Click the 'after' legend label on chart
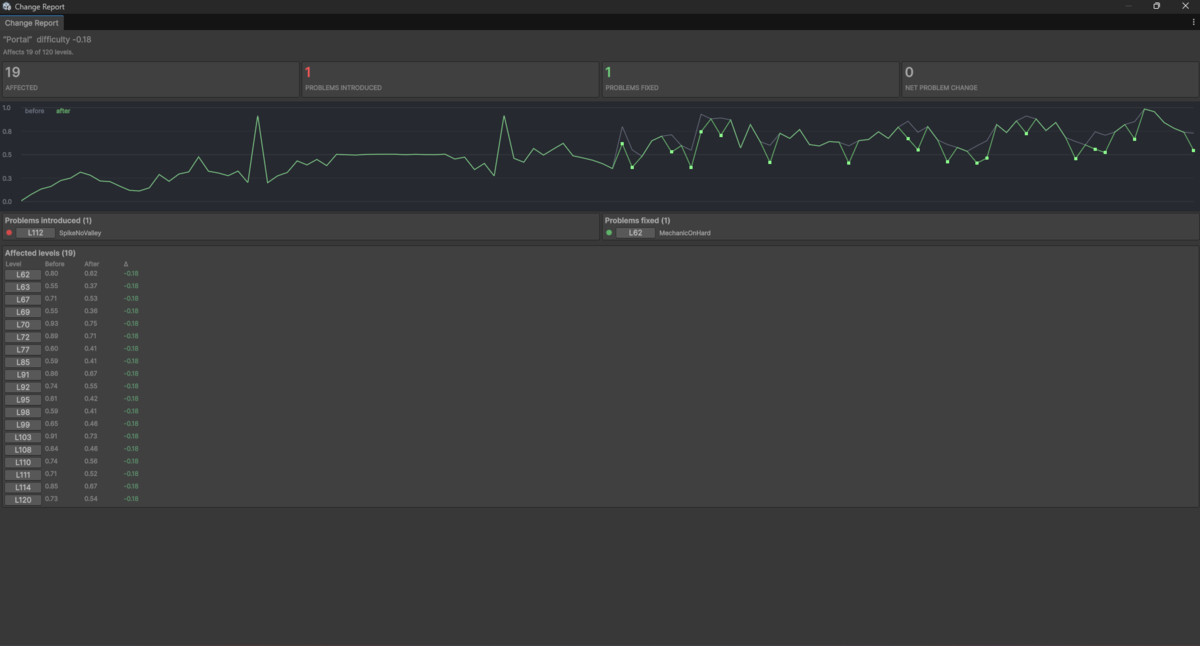The width and height of the screenshot is (1200, 646). [x=63, y=111]
